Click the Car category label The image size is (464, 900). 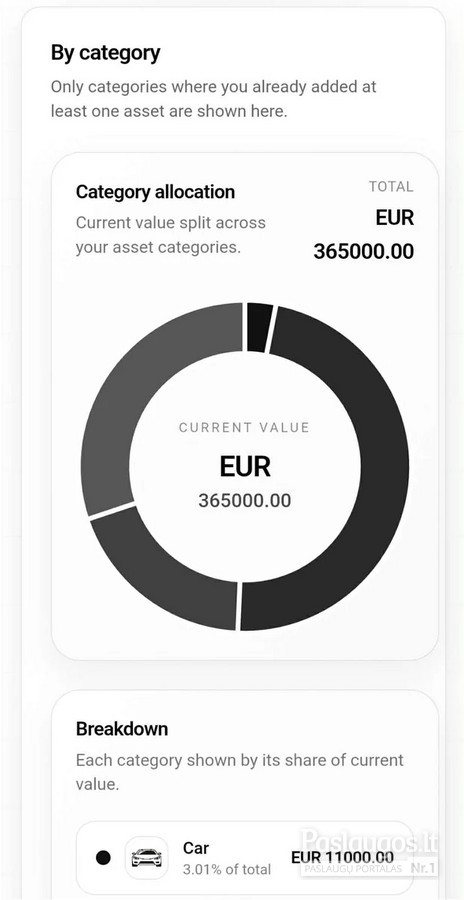point(196,848)
